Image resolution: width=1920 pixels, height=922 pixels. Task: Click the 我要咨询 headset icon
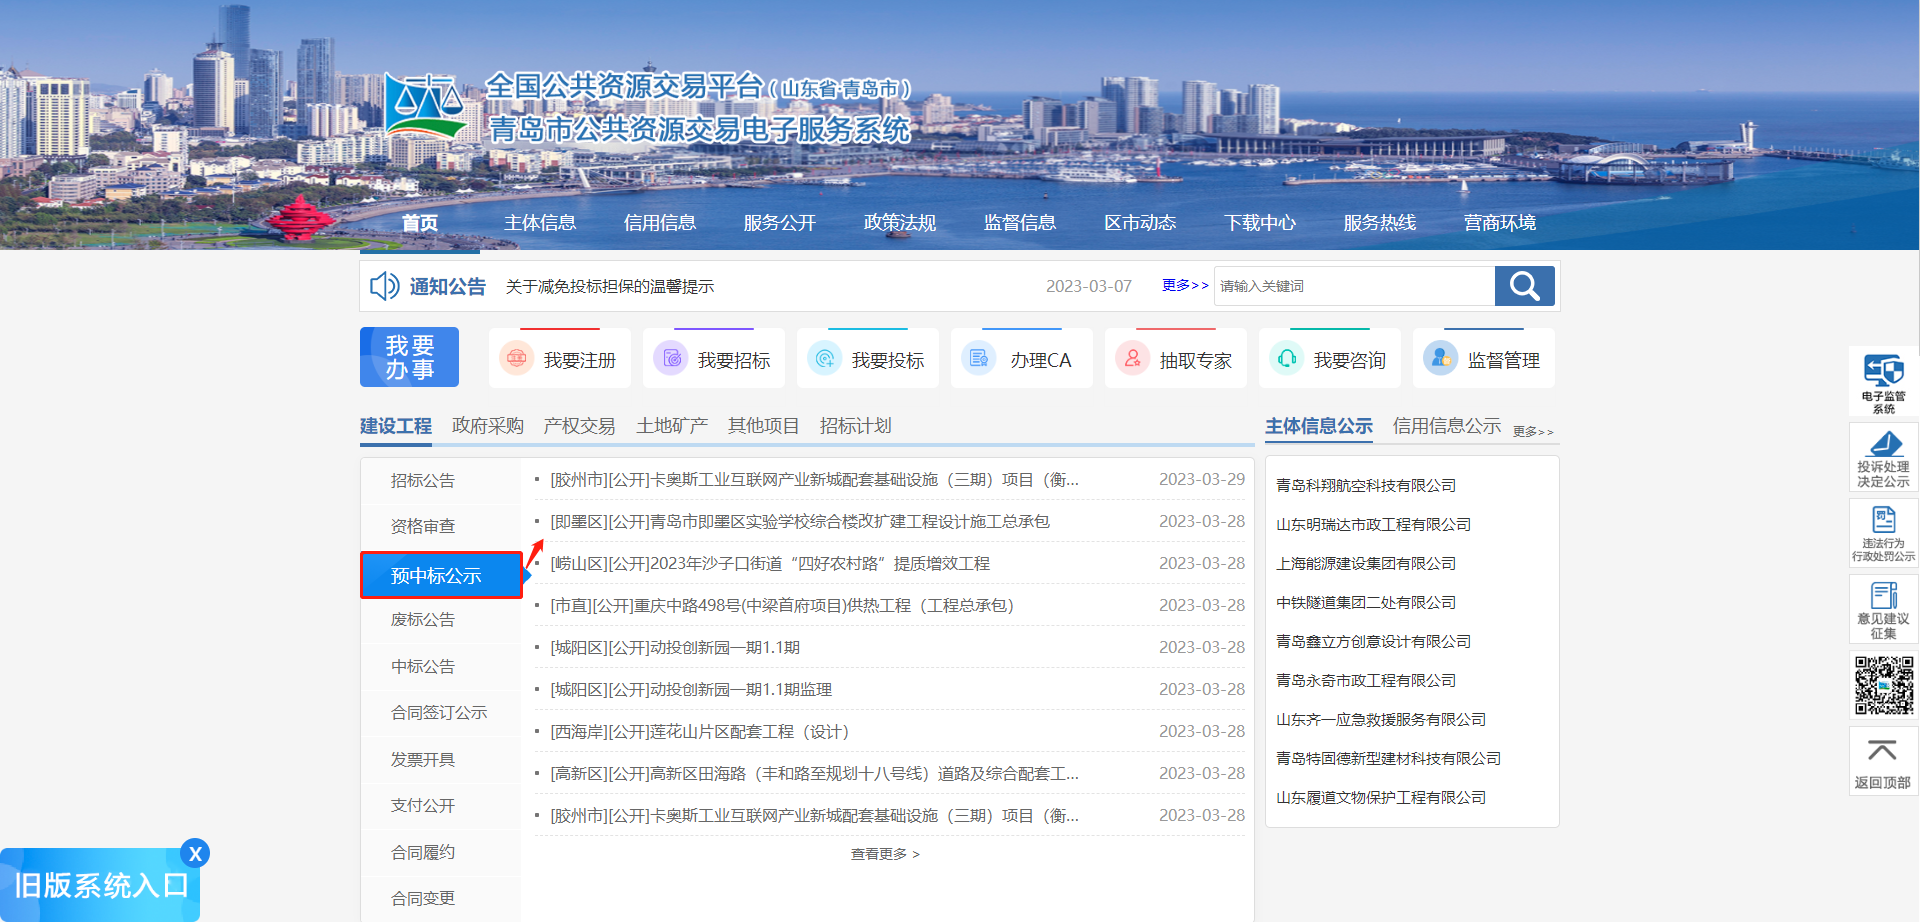coord(1287,358)
